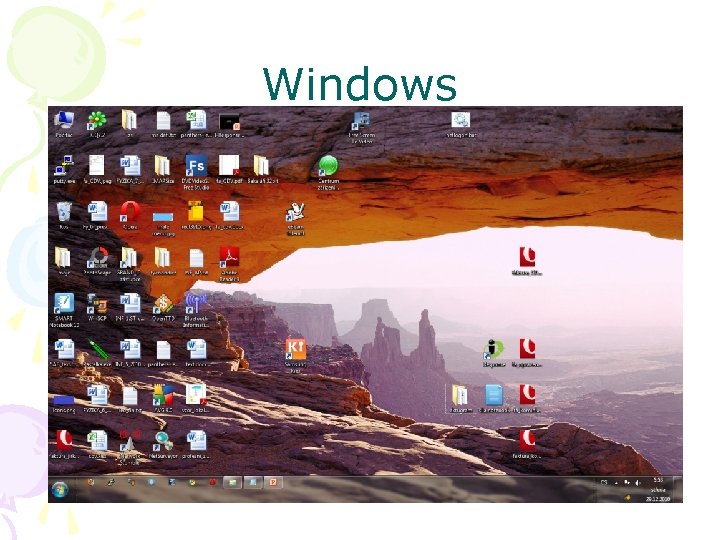Launch ICQ from its green flower shortcut
Image resolution: width=720 pixels, height=540 pixels.
pyautogui.click(x=97, y=124)
